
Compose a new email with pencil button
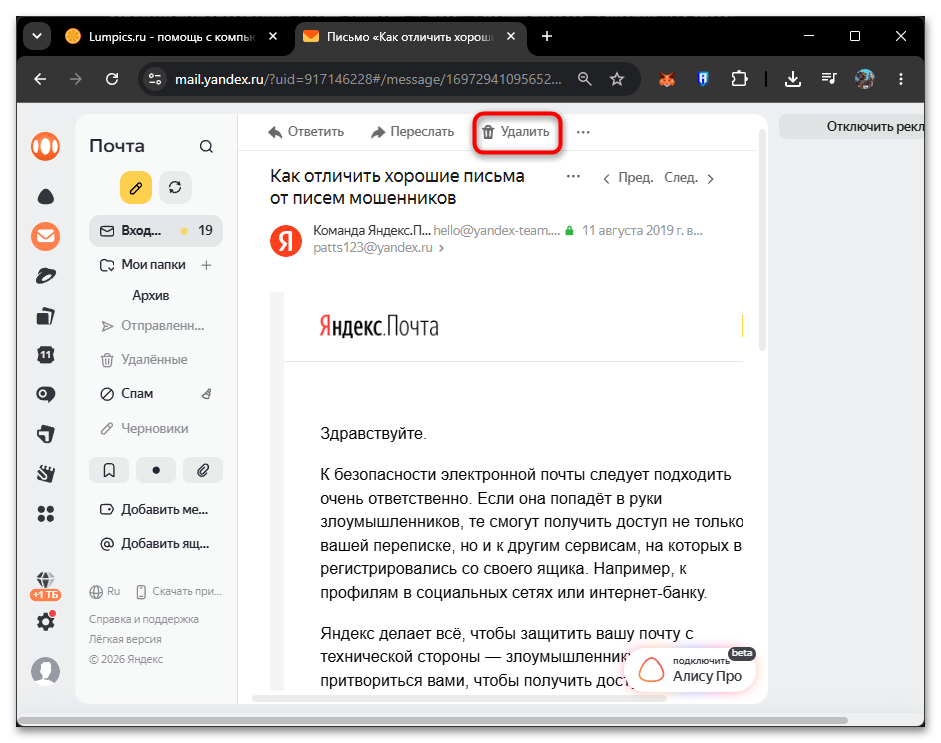pyautogui.click(x=136, y=188)
